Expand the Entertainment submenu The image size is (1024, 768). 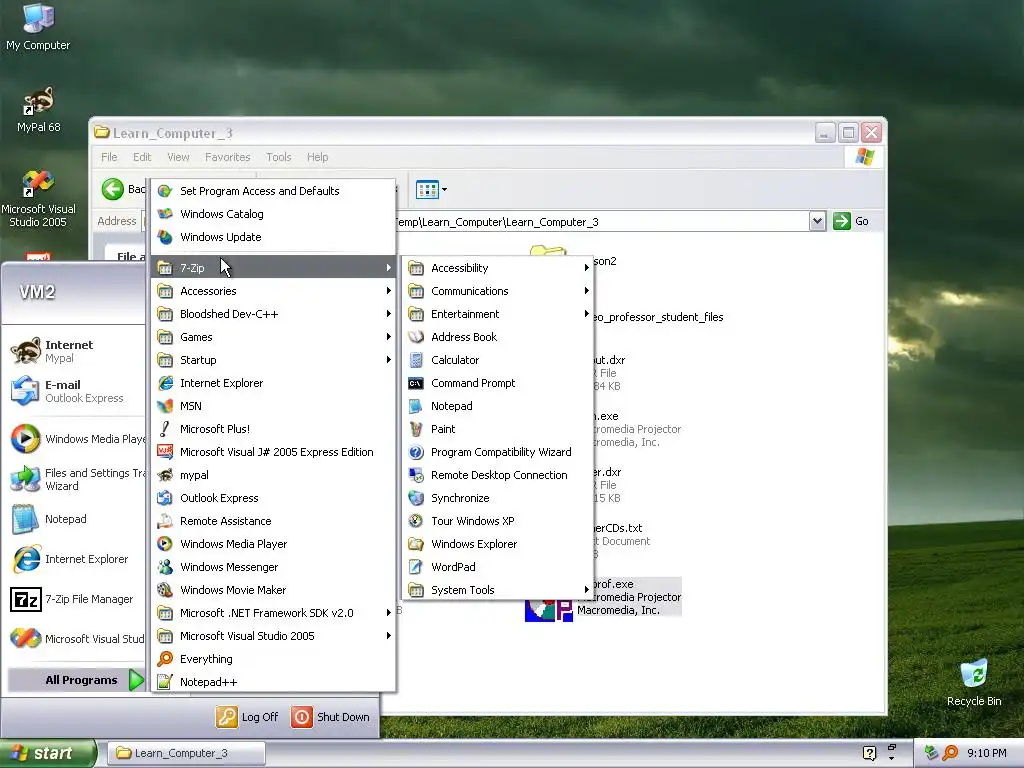(498, 314)
